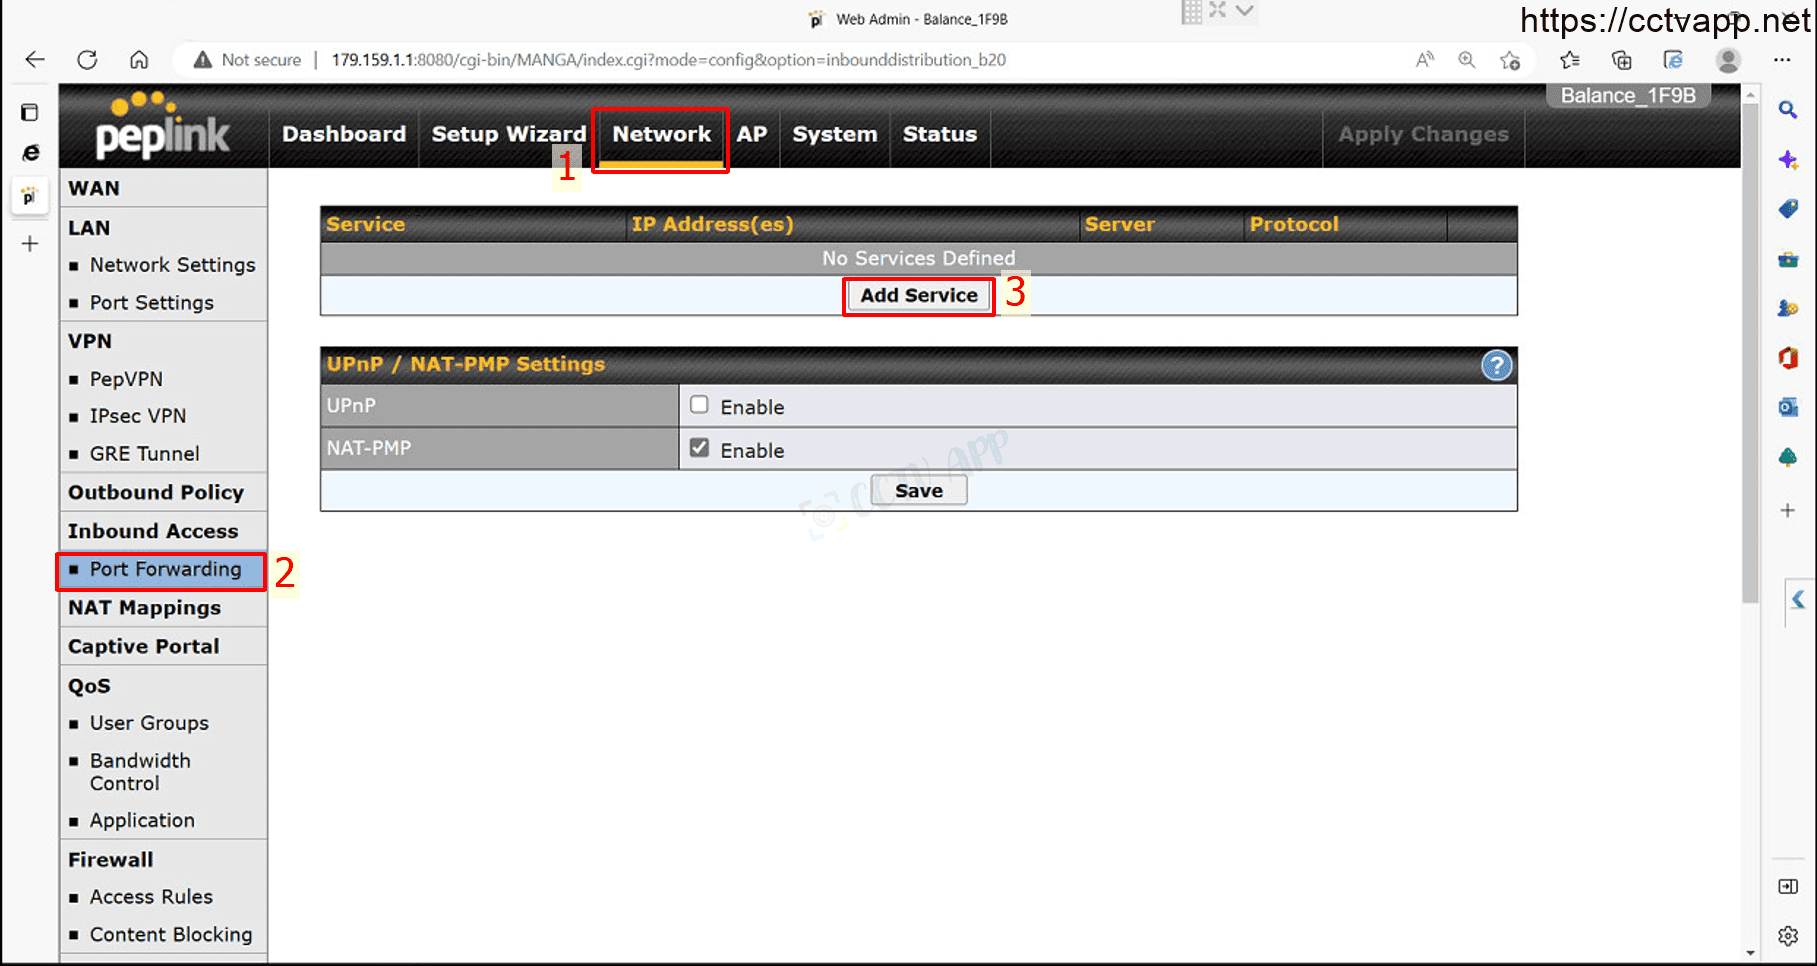
Task: Switch to the System tab
Action: click(x=834, y=134)
